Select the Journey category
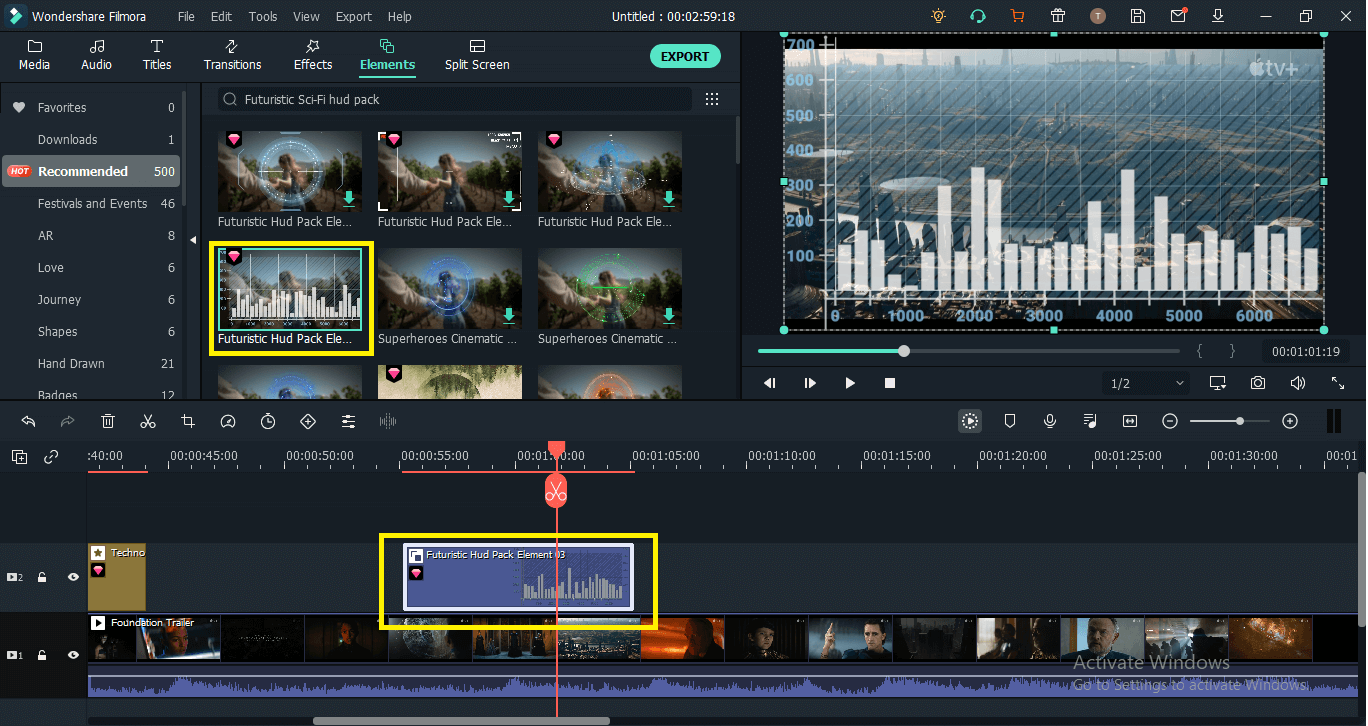Viewport: 1368px width, 726px height. pyautogui.click(x=91, y=299)
